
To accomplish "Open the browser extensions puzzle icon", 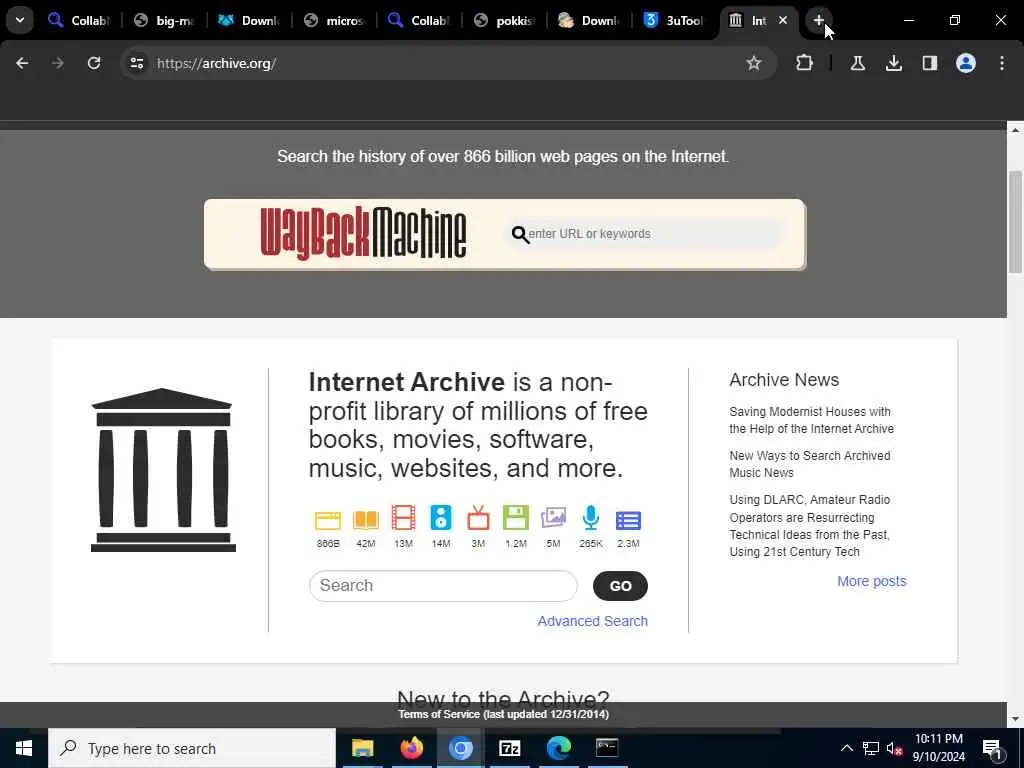I will (x=805, y=63).
